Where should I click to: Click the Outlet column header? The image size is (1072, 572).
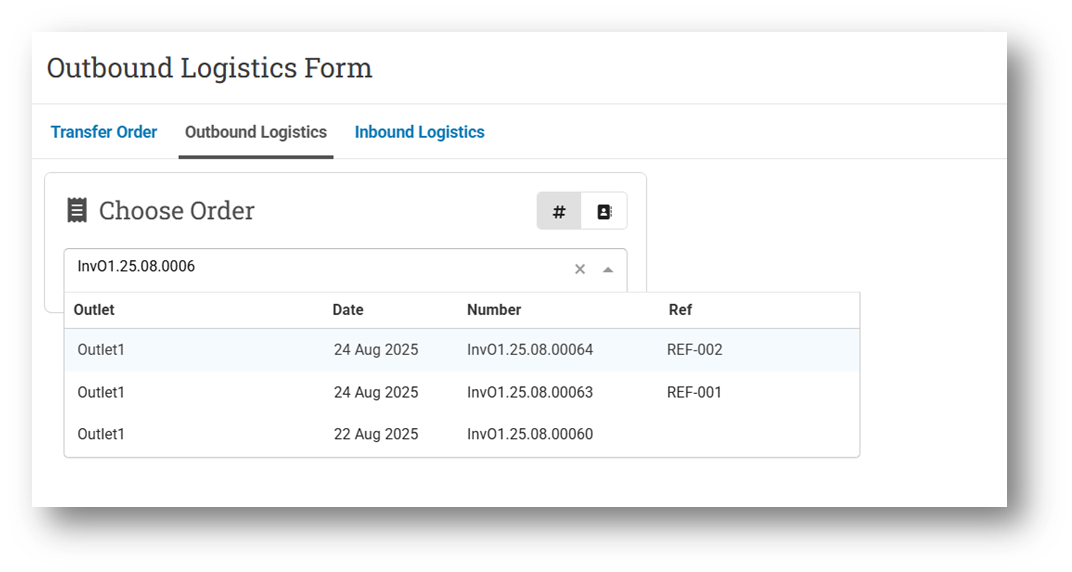pos(94,310)
